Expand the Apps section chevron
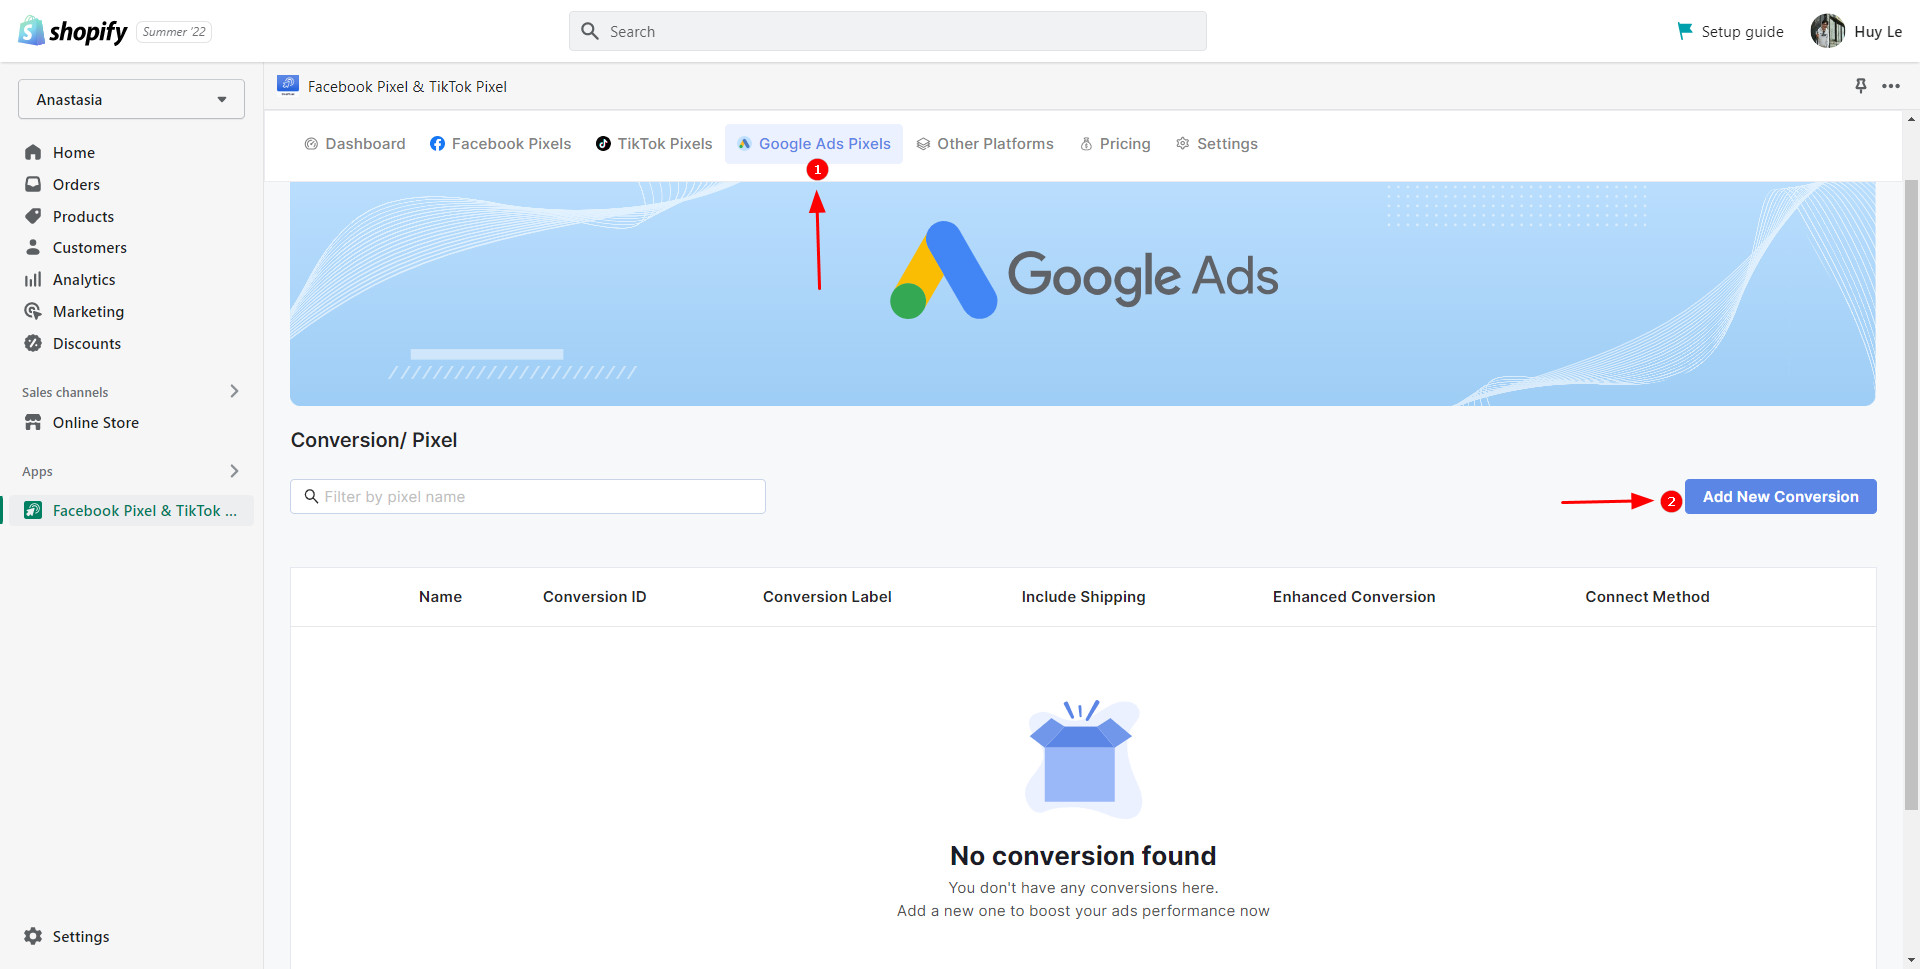Viewport: 1920px width, 969px height. coord(234,471)
